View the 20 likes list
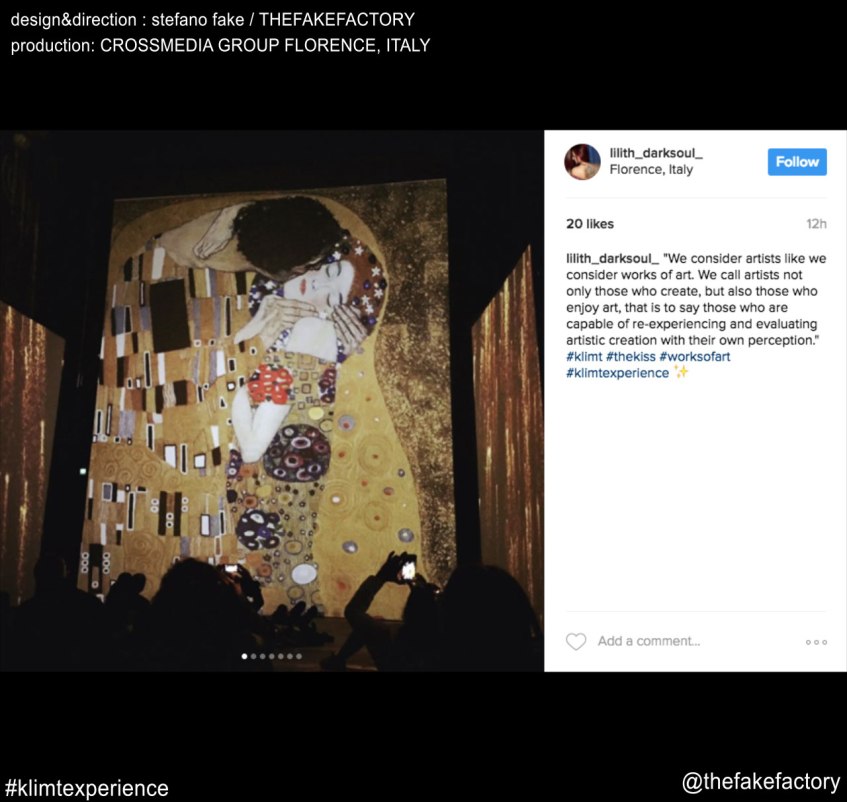Screen dimensions: 847x802 590,224
